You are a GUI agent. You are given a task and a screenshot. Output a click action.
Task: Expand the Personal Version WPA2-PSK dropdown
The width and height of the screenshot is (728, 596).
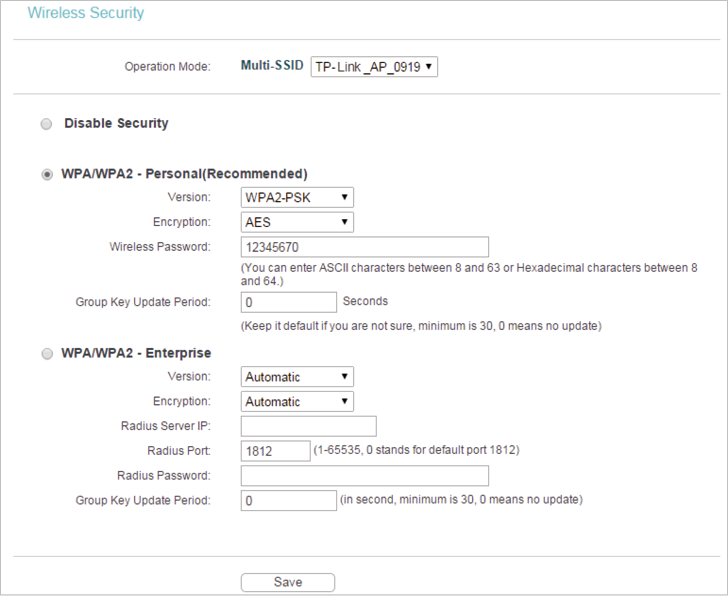[x=297, y=197]
